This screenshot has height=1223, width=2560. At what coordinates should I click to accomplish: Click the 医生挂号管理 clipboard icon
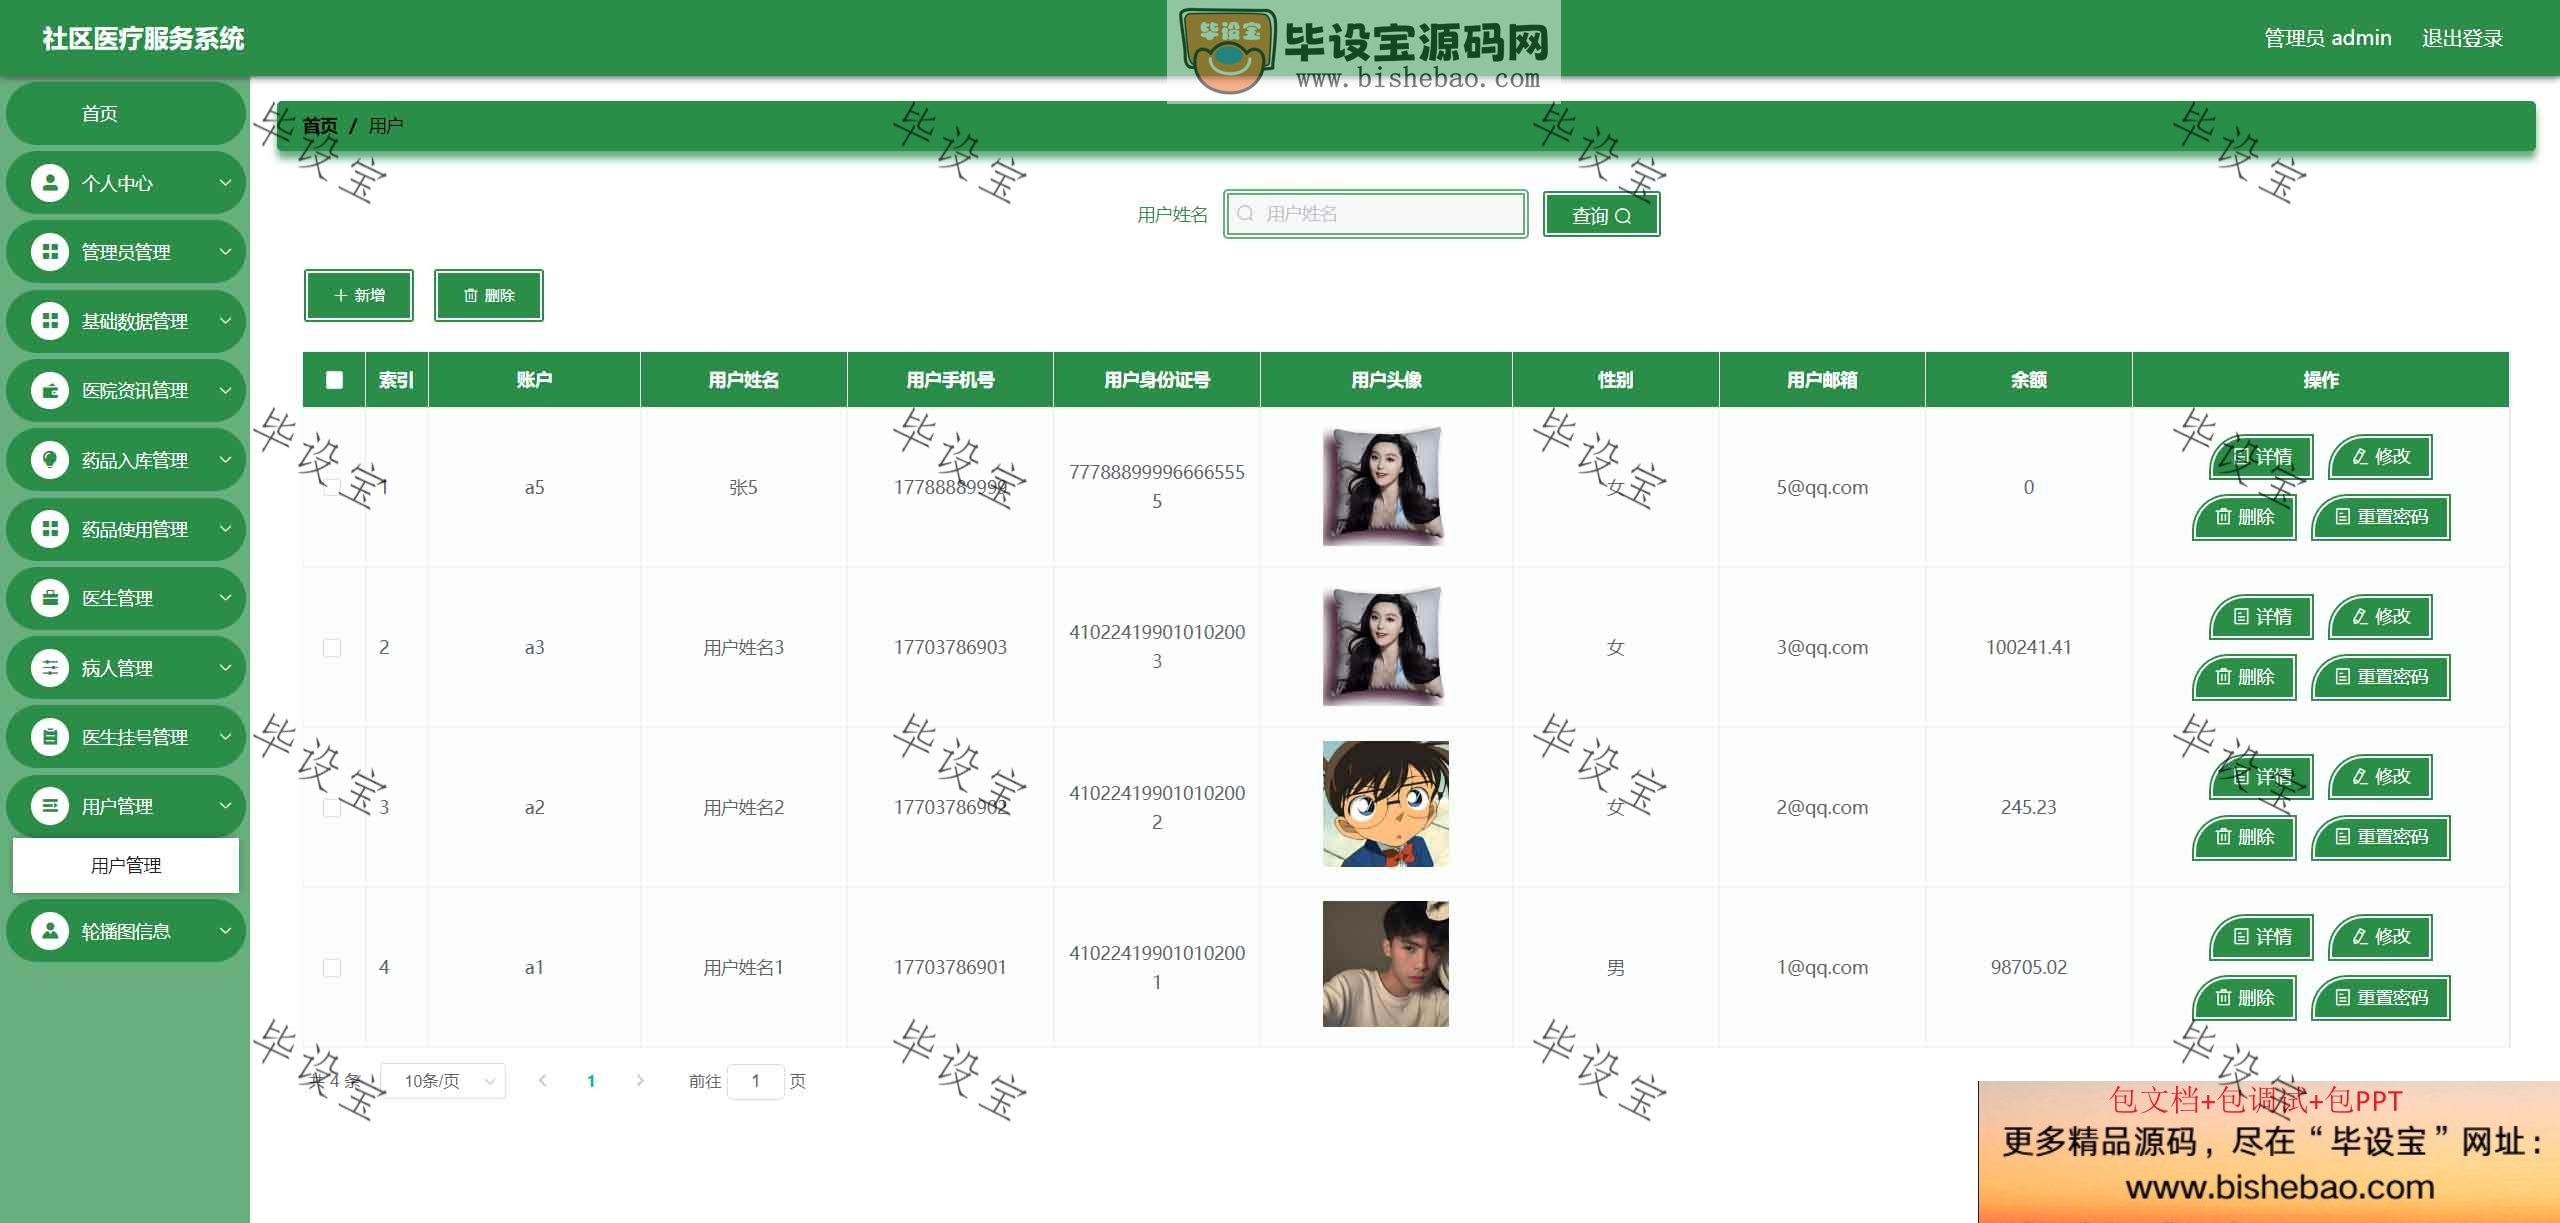tap(49, 737)
